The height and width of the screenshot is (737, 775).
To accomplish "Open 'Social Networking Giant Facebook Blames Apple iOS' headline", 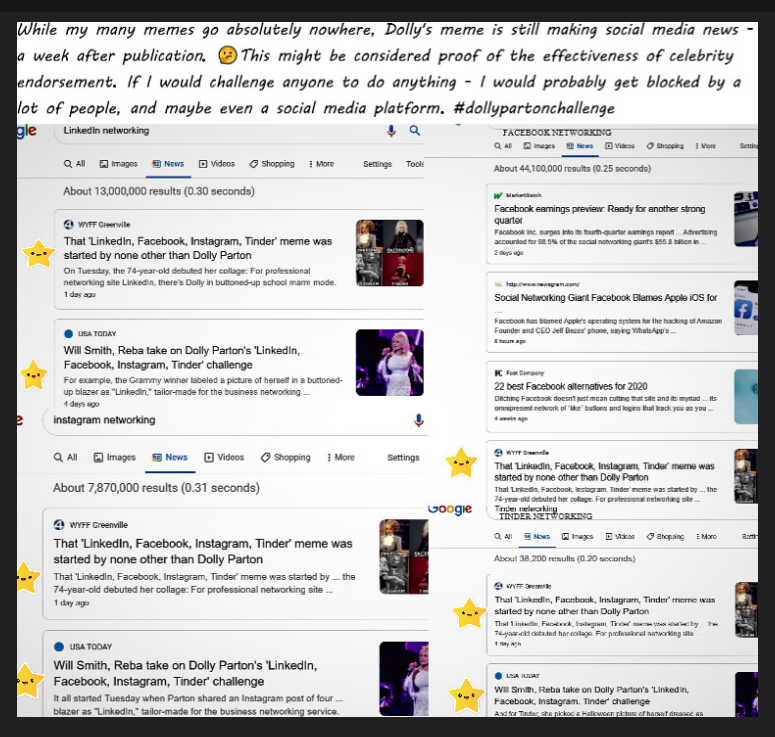I will coord(605,298).
